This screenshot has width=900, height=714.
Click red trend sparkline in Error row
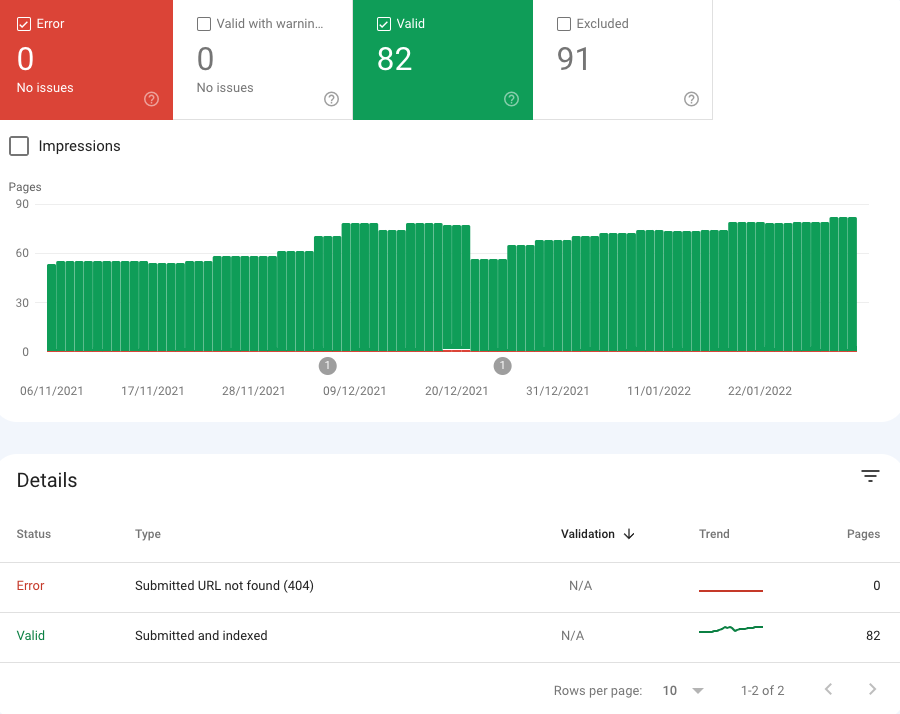[731, 590]
